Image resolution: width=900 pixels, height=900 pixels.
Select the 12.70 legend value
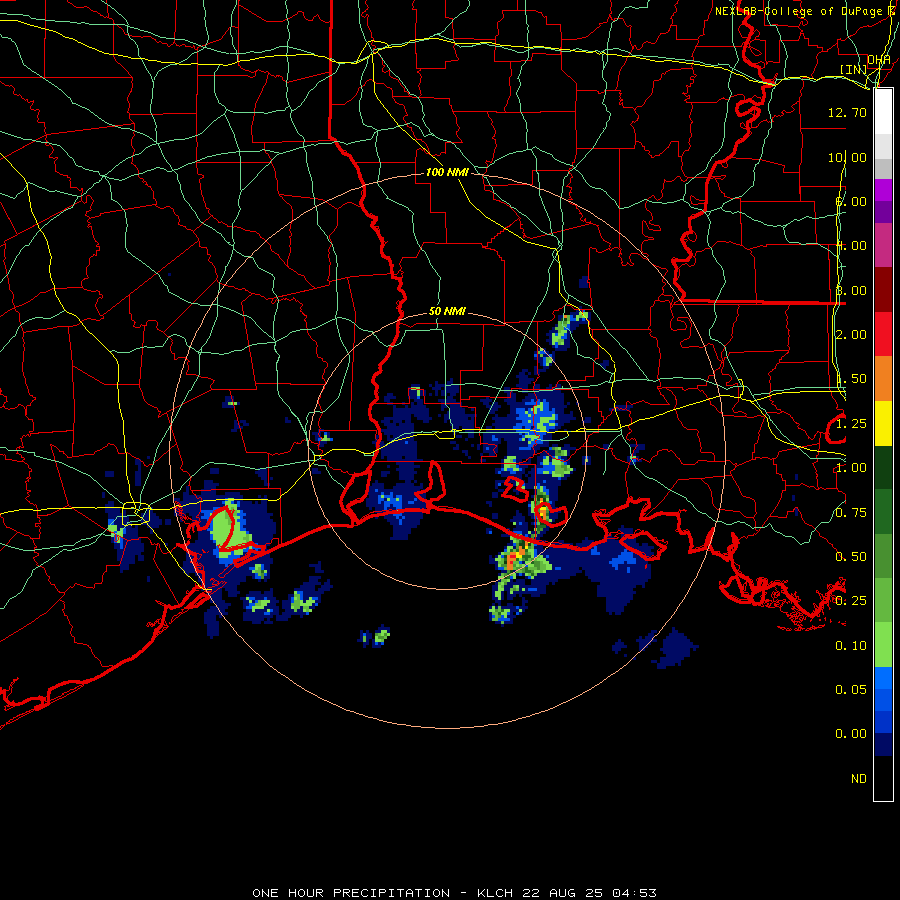pyautogui.click(x=847, y=112)
